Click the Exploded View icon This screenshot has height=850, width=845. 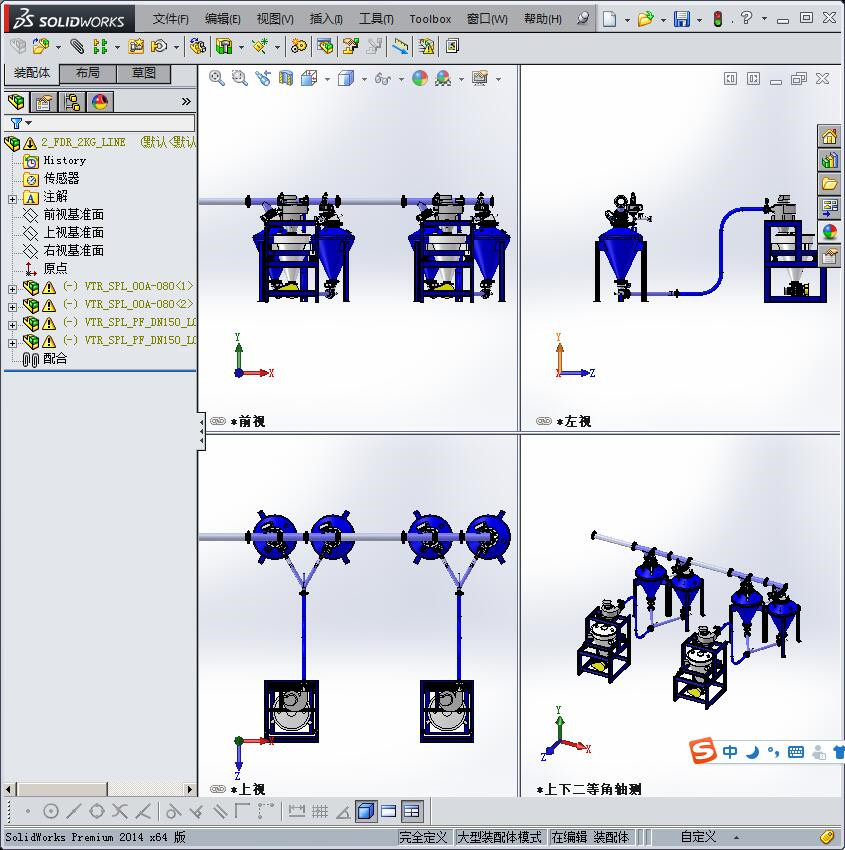(350, 47)
